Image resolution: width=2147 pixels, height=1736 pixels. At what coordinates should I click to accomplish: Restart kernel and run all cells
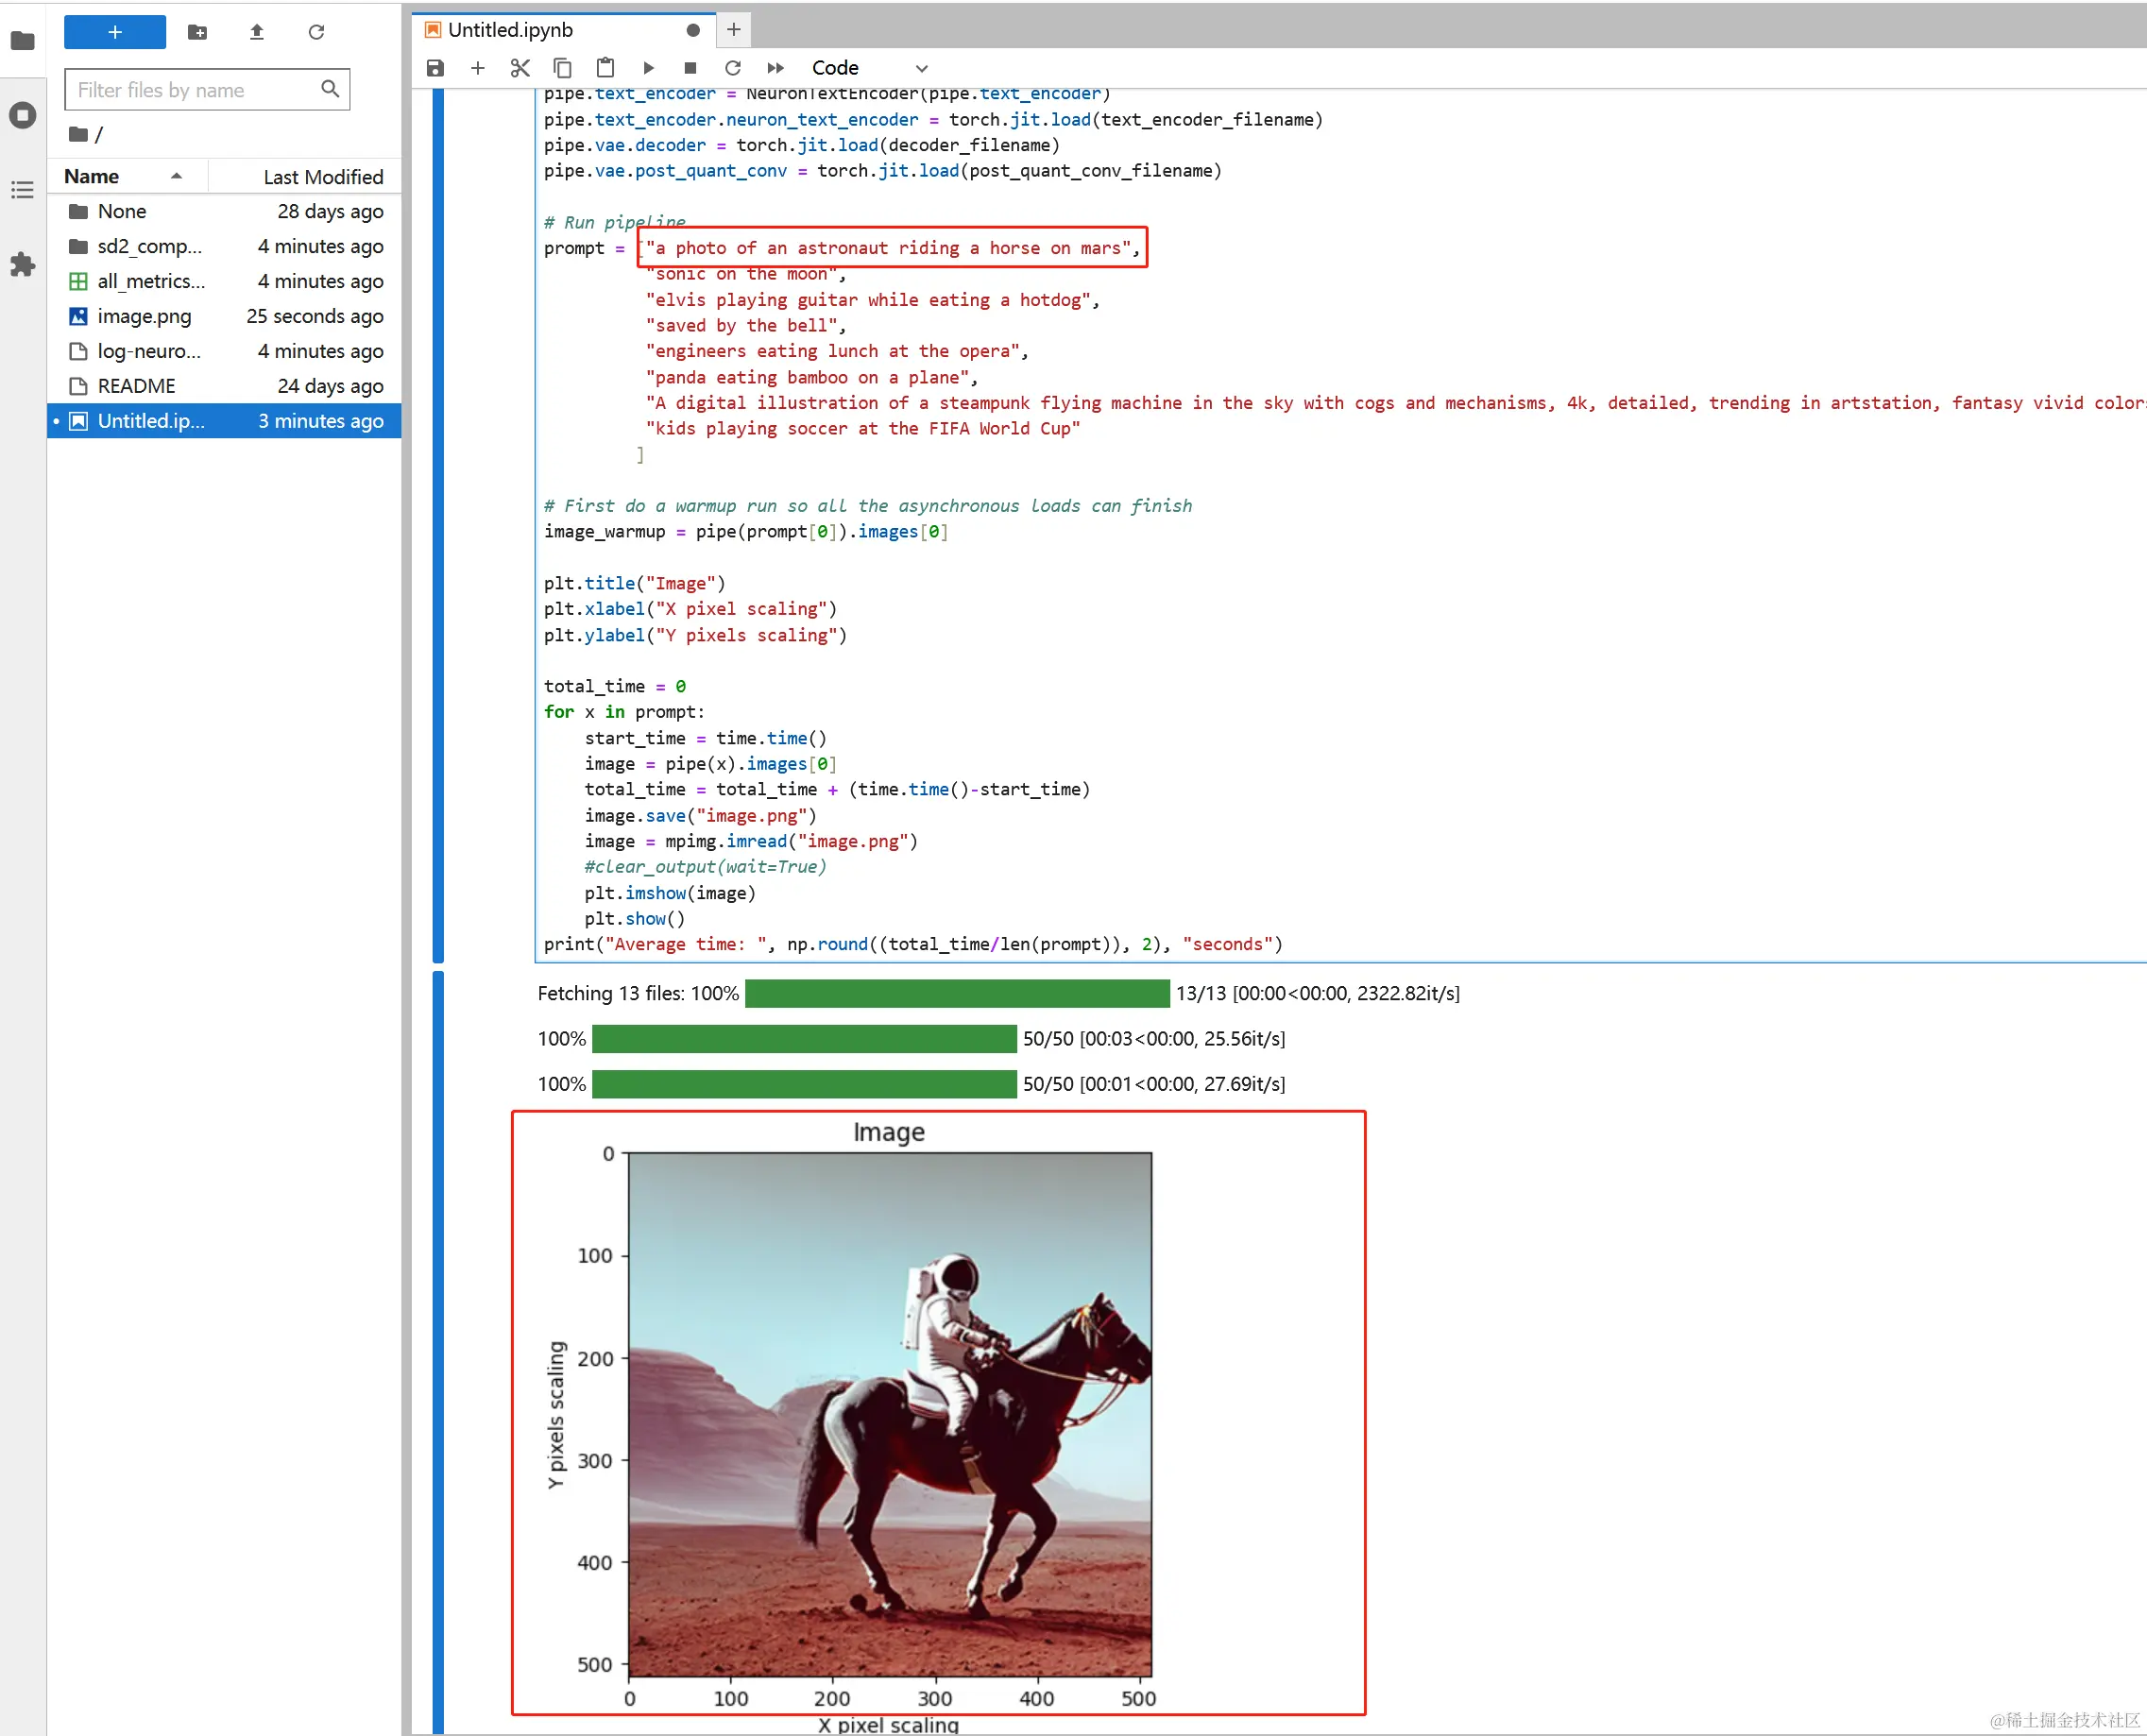tap(775, 68)
